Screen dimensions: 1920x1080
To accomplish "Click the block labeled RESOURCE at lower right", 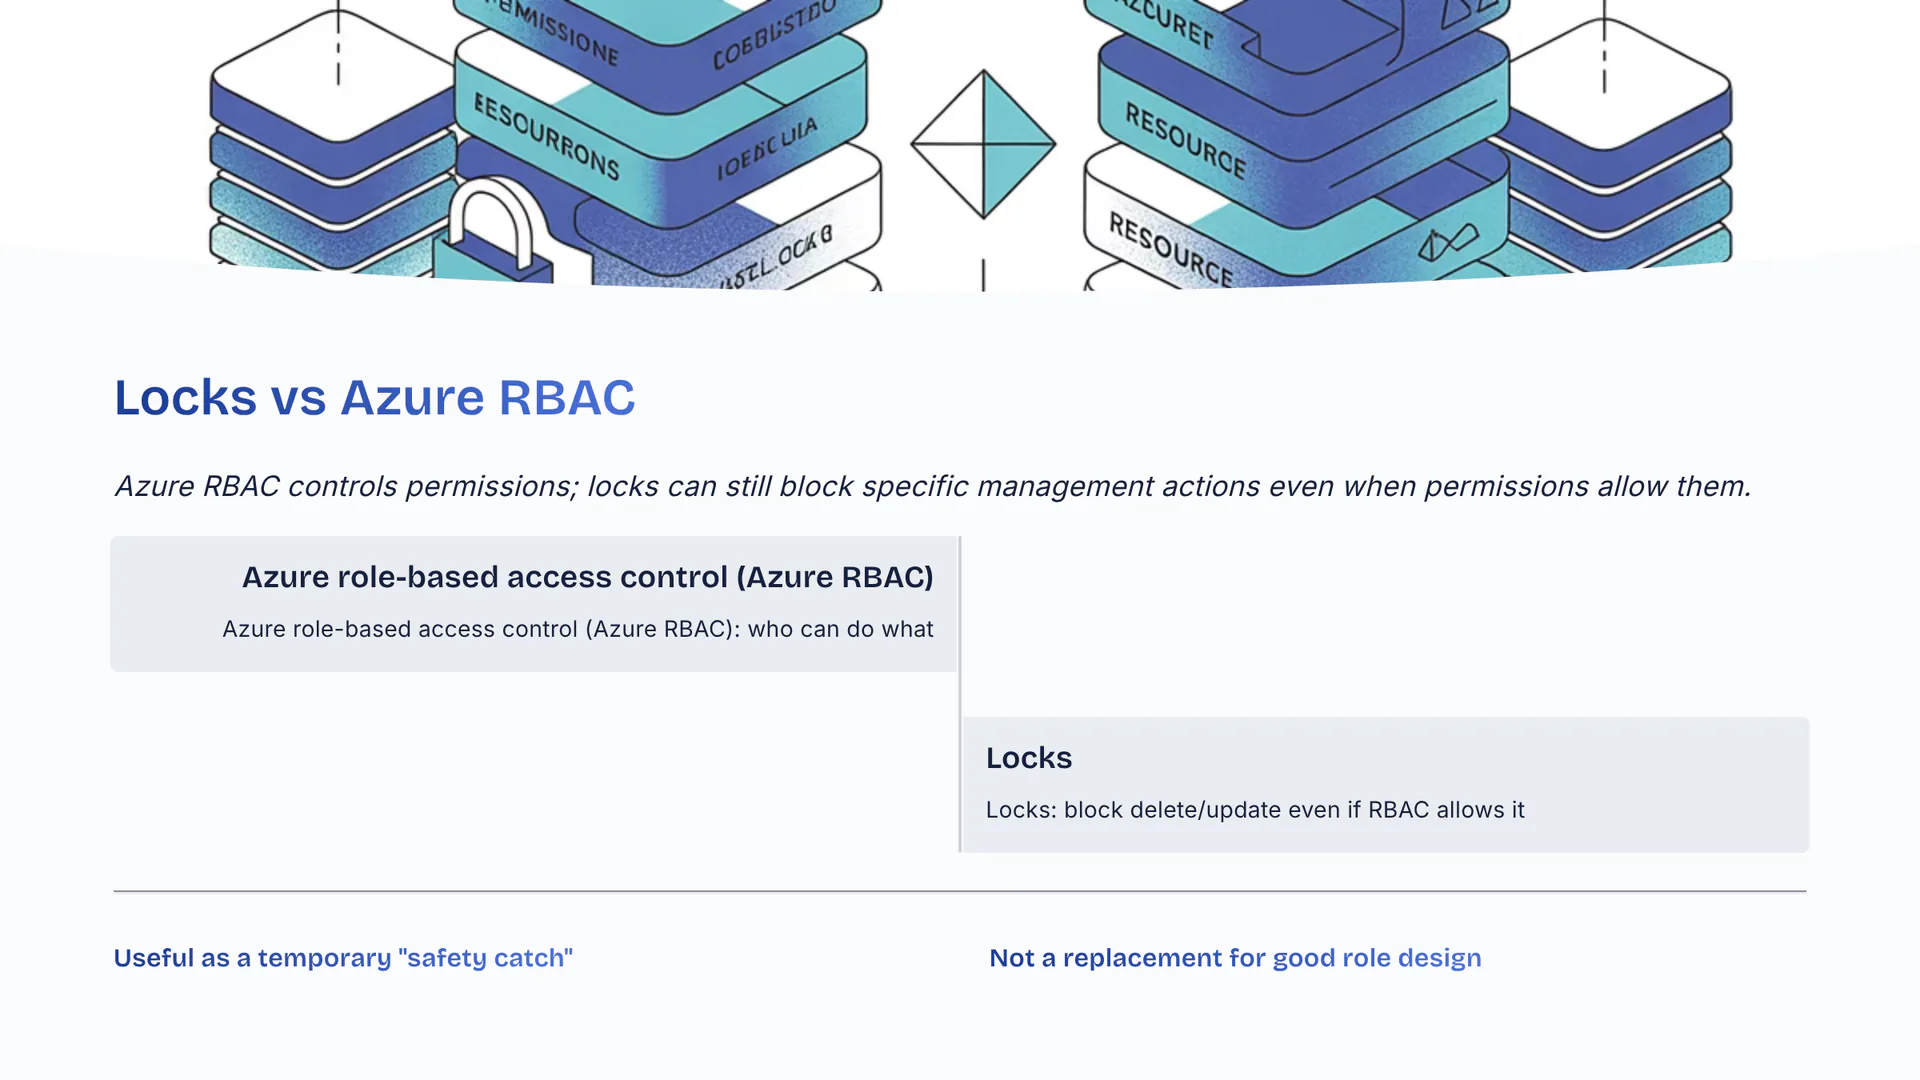I will coord(1170,247).
